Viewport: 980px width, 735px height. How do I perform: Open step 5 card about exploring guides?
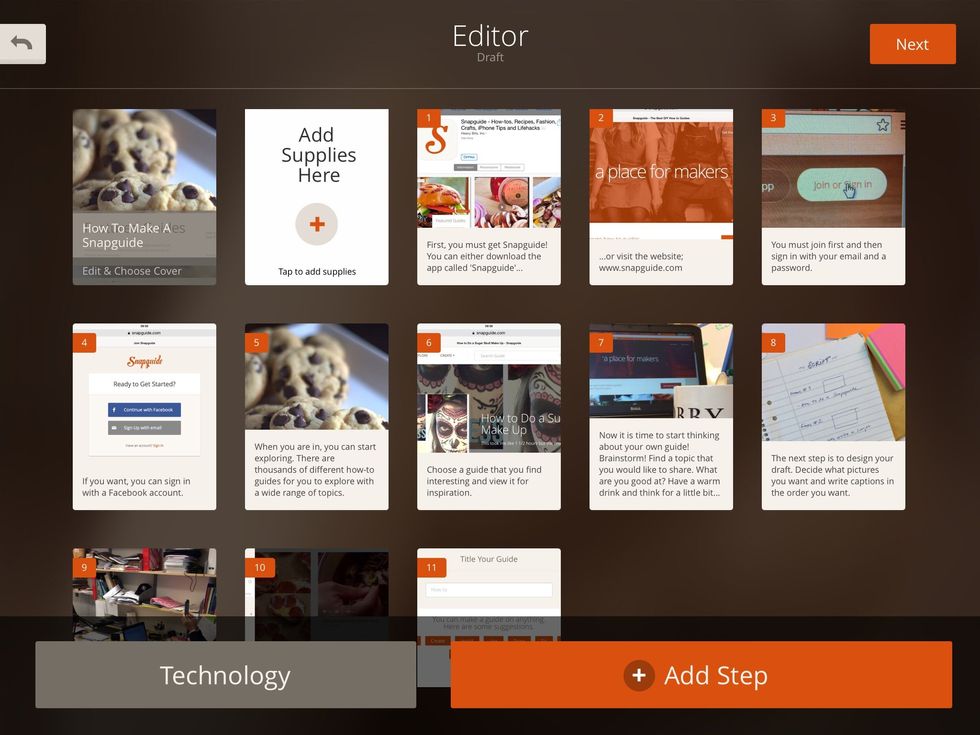317,416
